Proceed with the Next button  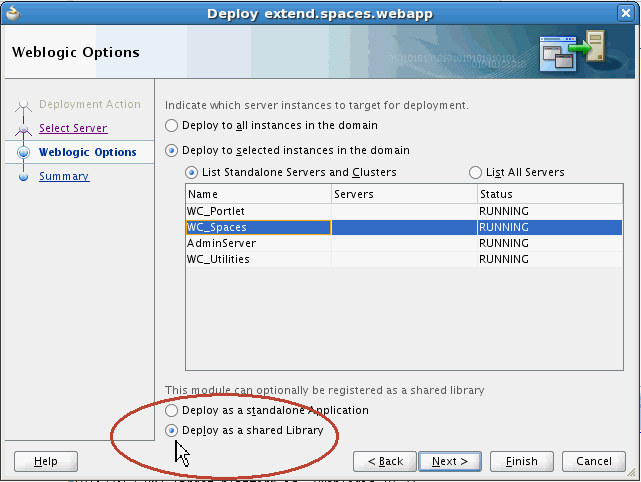click(x=450, y=462)
